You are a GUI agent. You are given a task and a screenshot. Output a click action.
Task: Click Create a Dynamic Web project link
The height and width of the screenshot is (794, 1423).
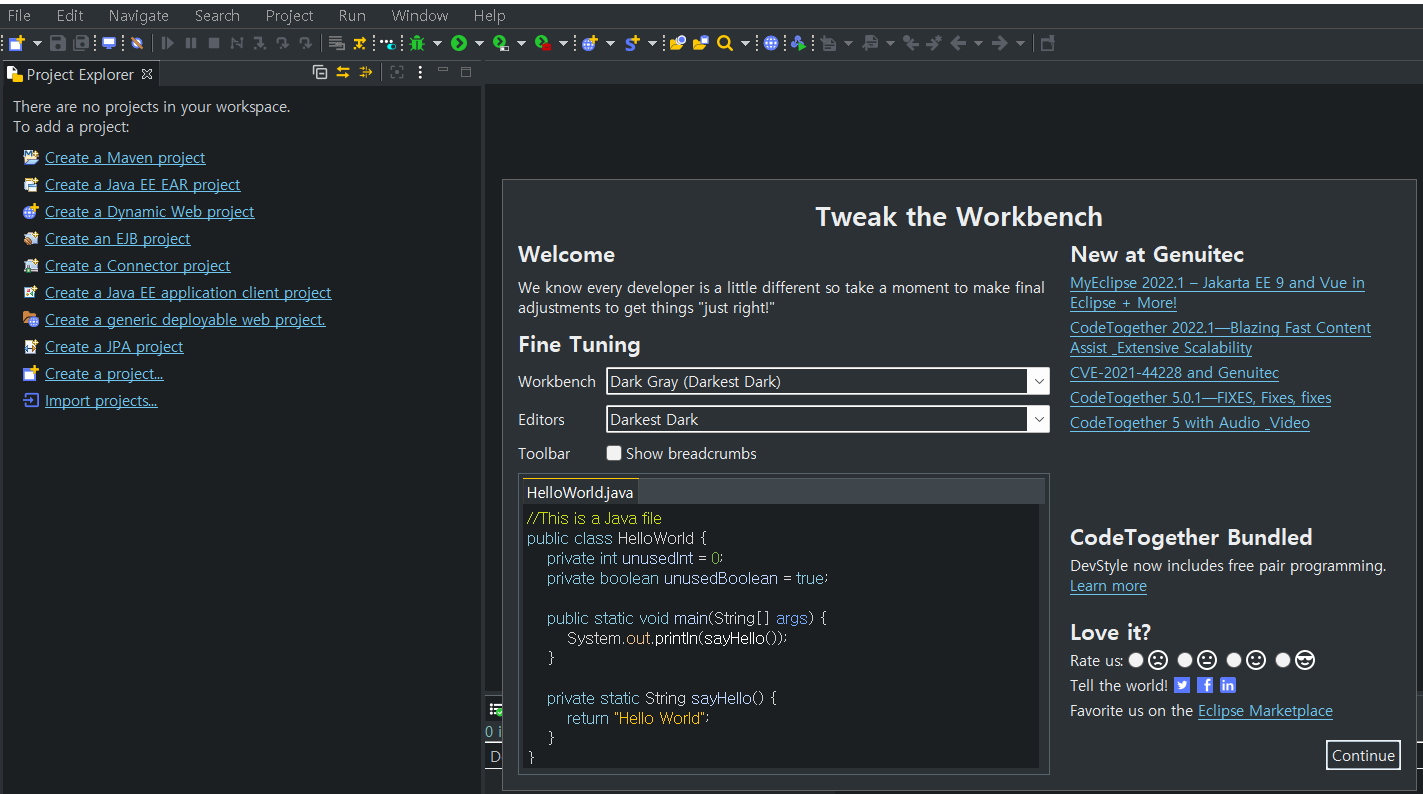tap(150, 211)
